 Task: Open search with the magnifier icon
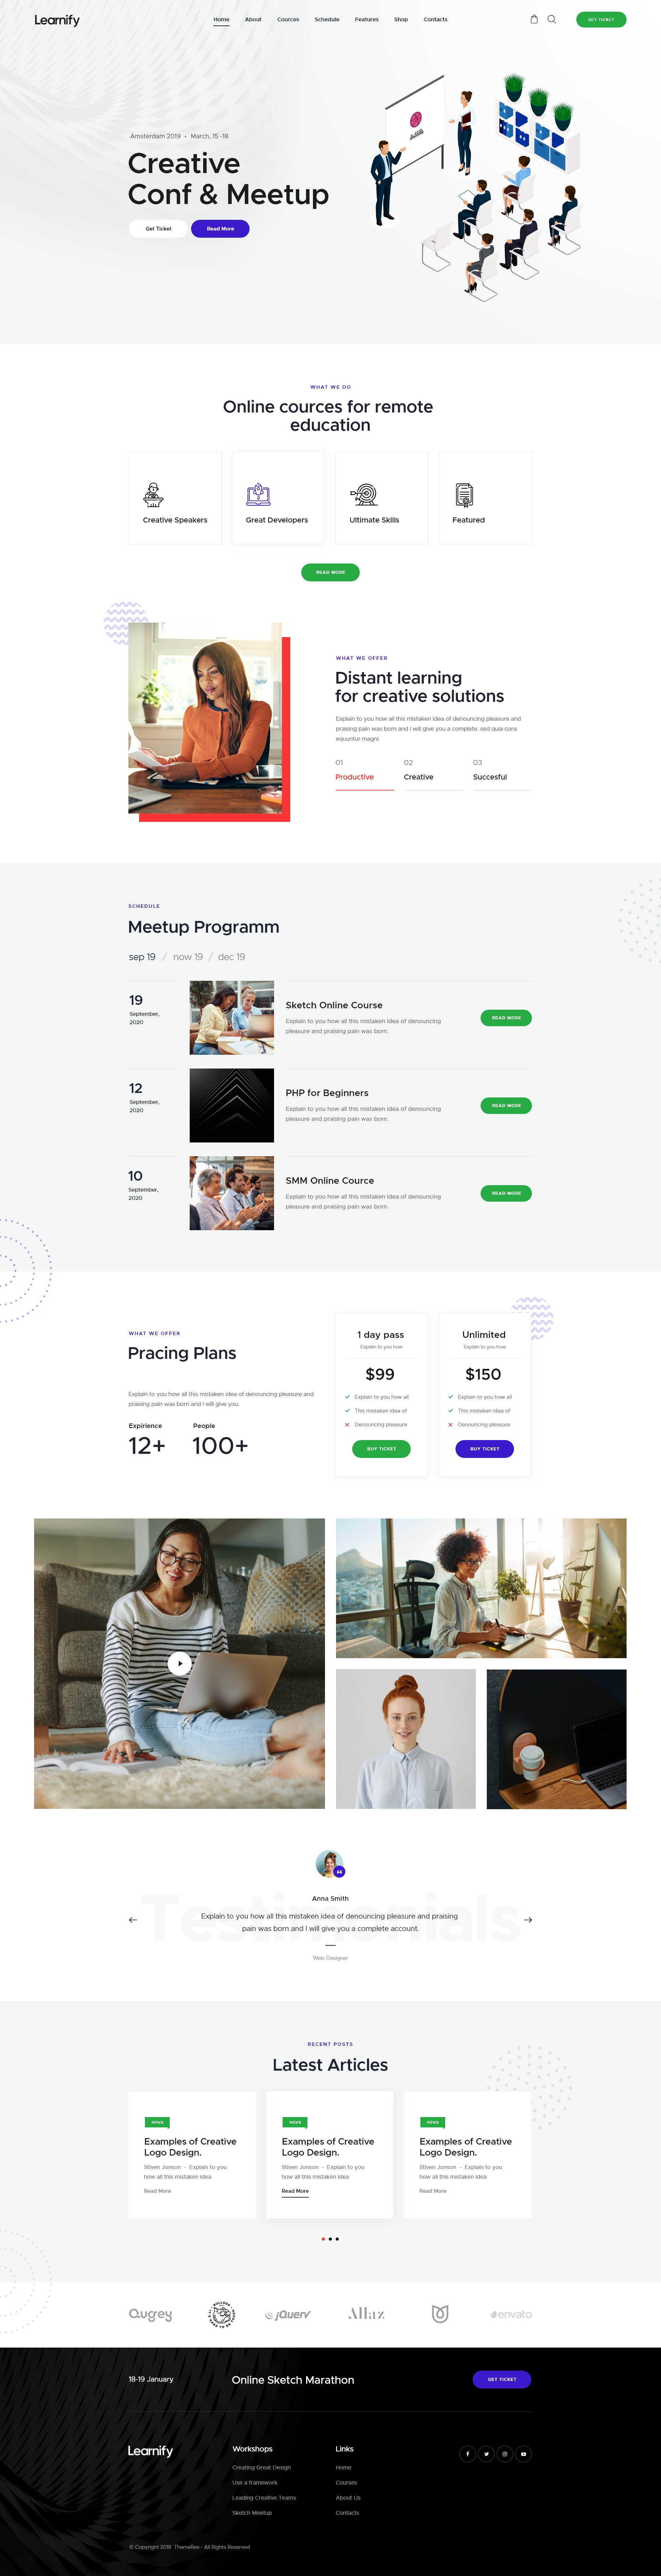point(551,19)
